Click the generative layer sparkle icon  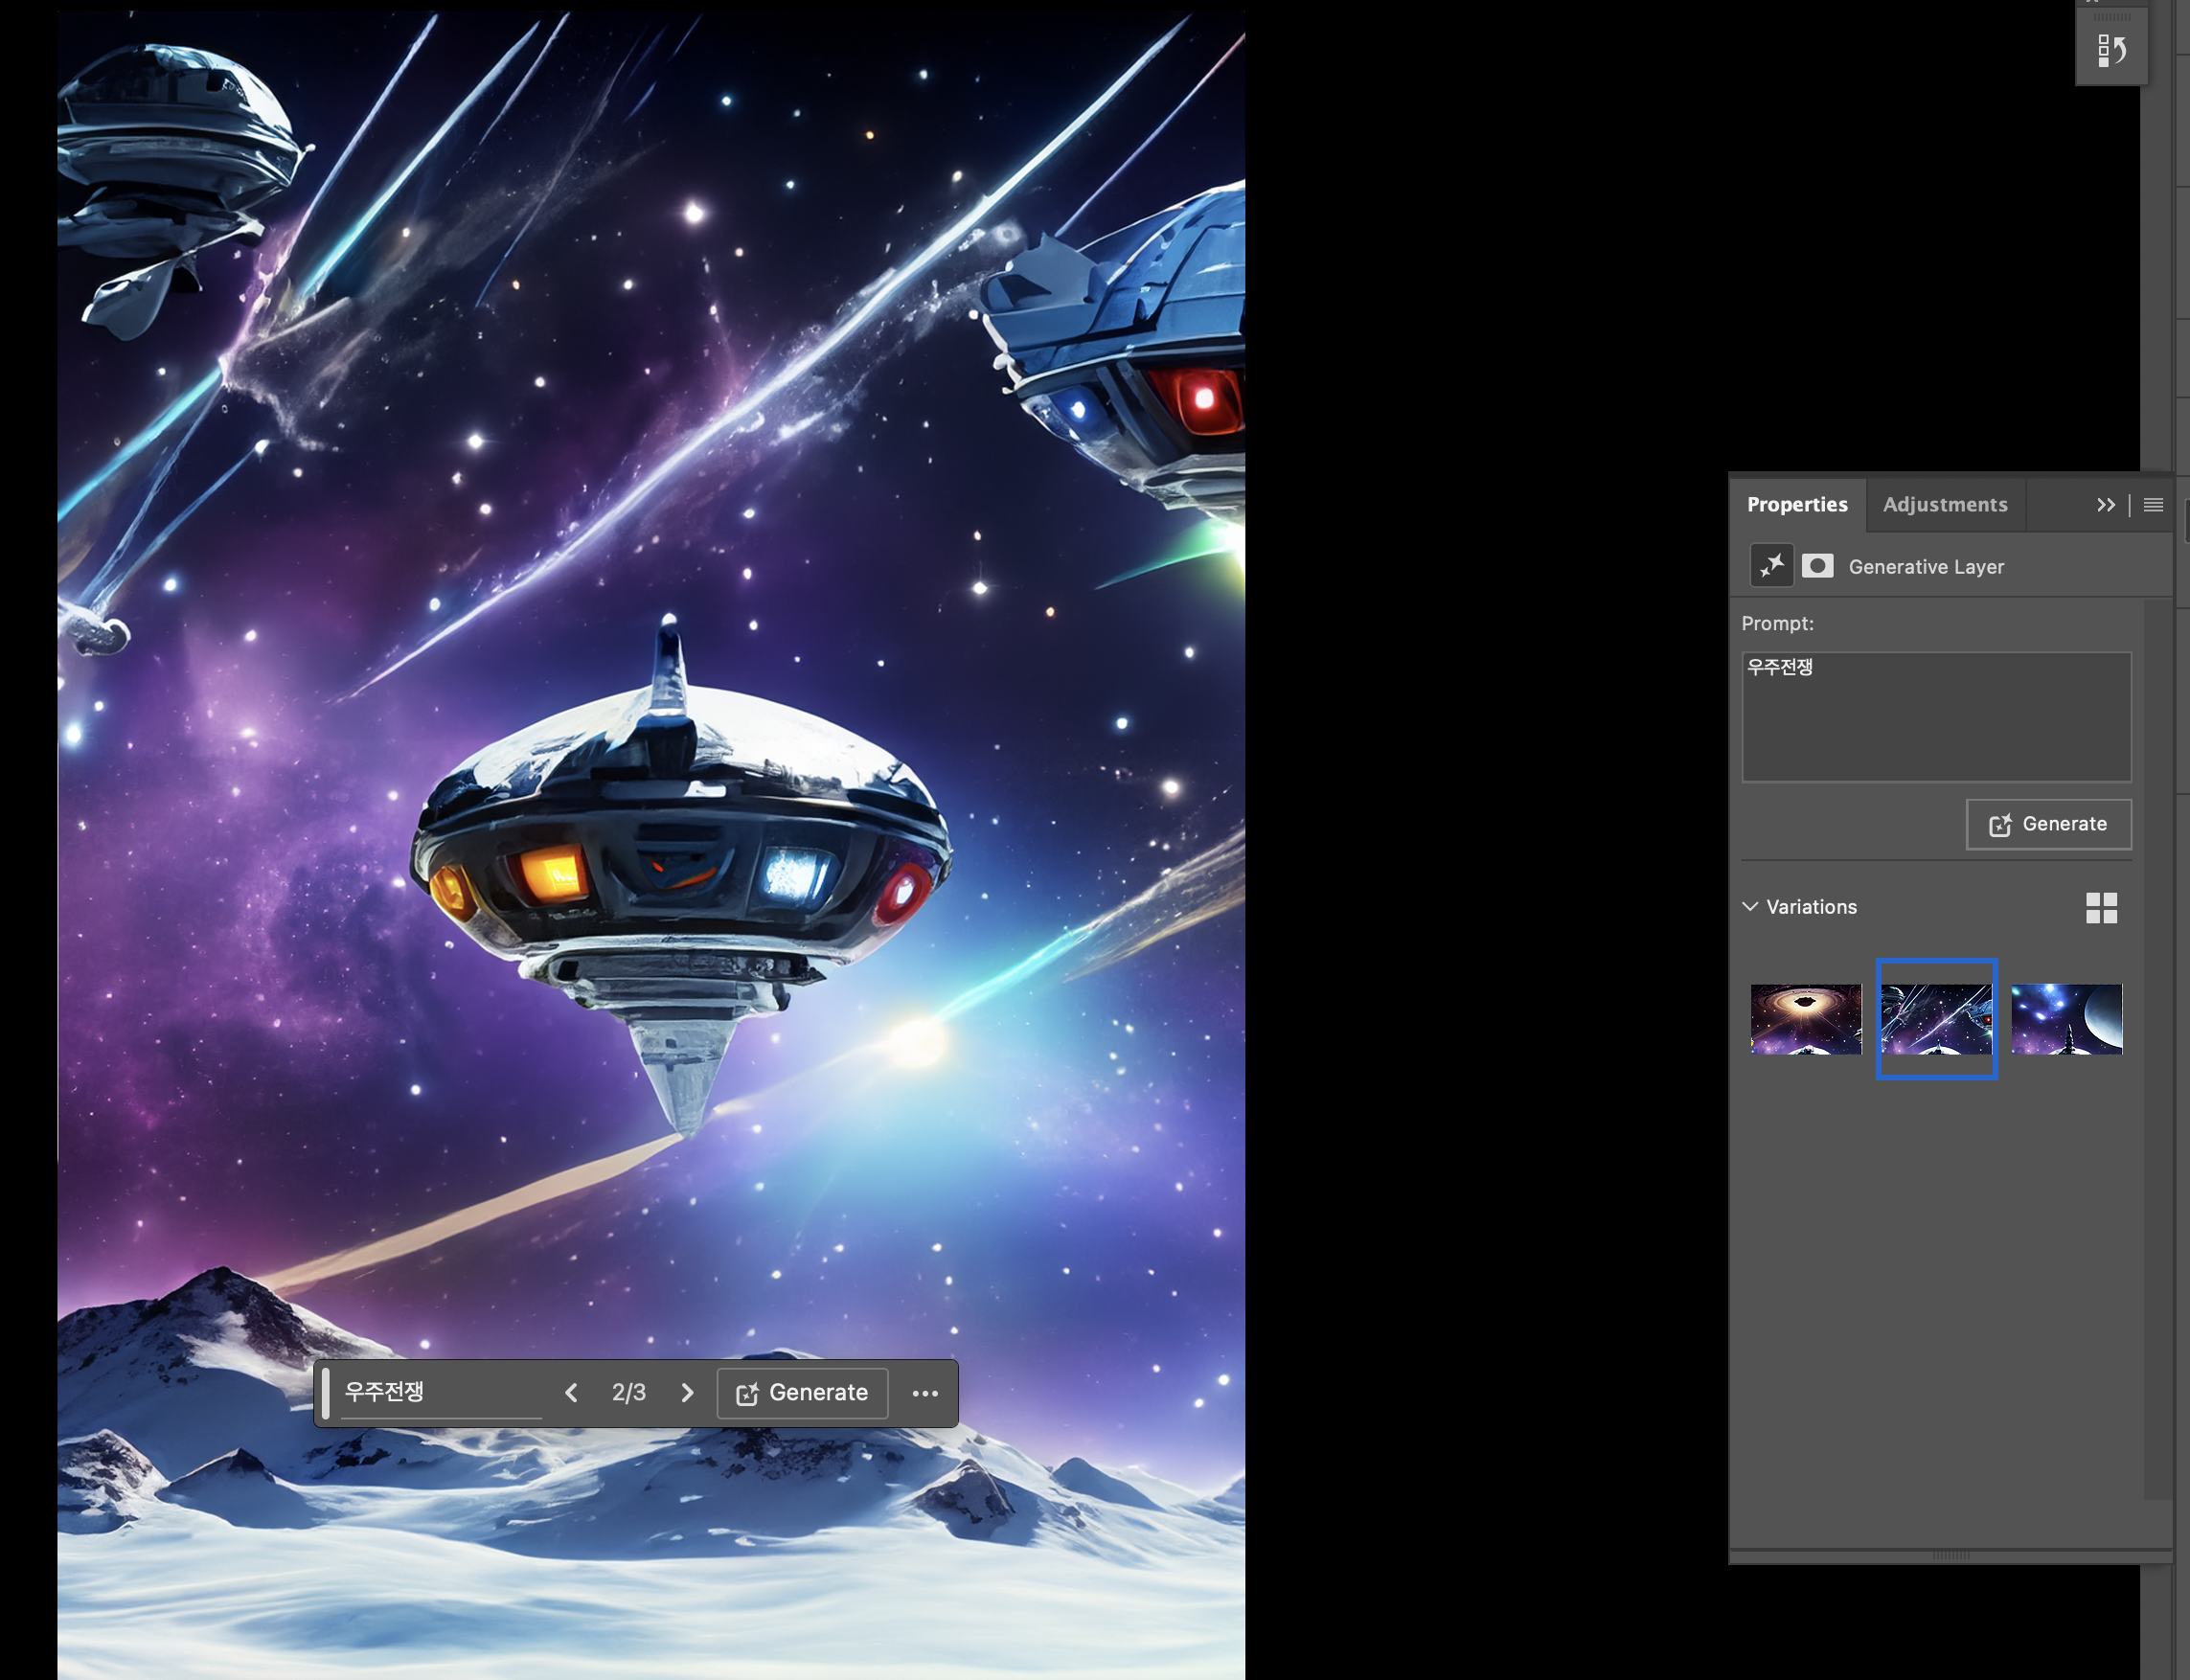coord(1771,566)
